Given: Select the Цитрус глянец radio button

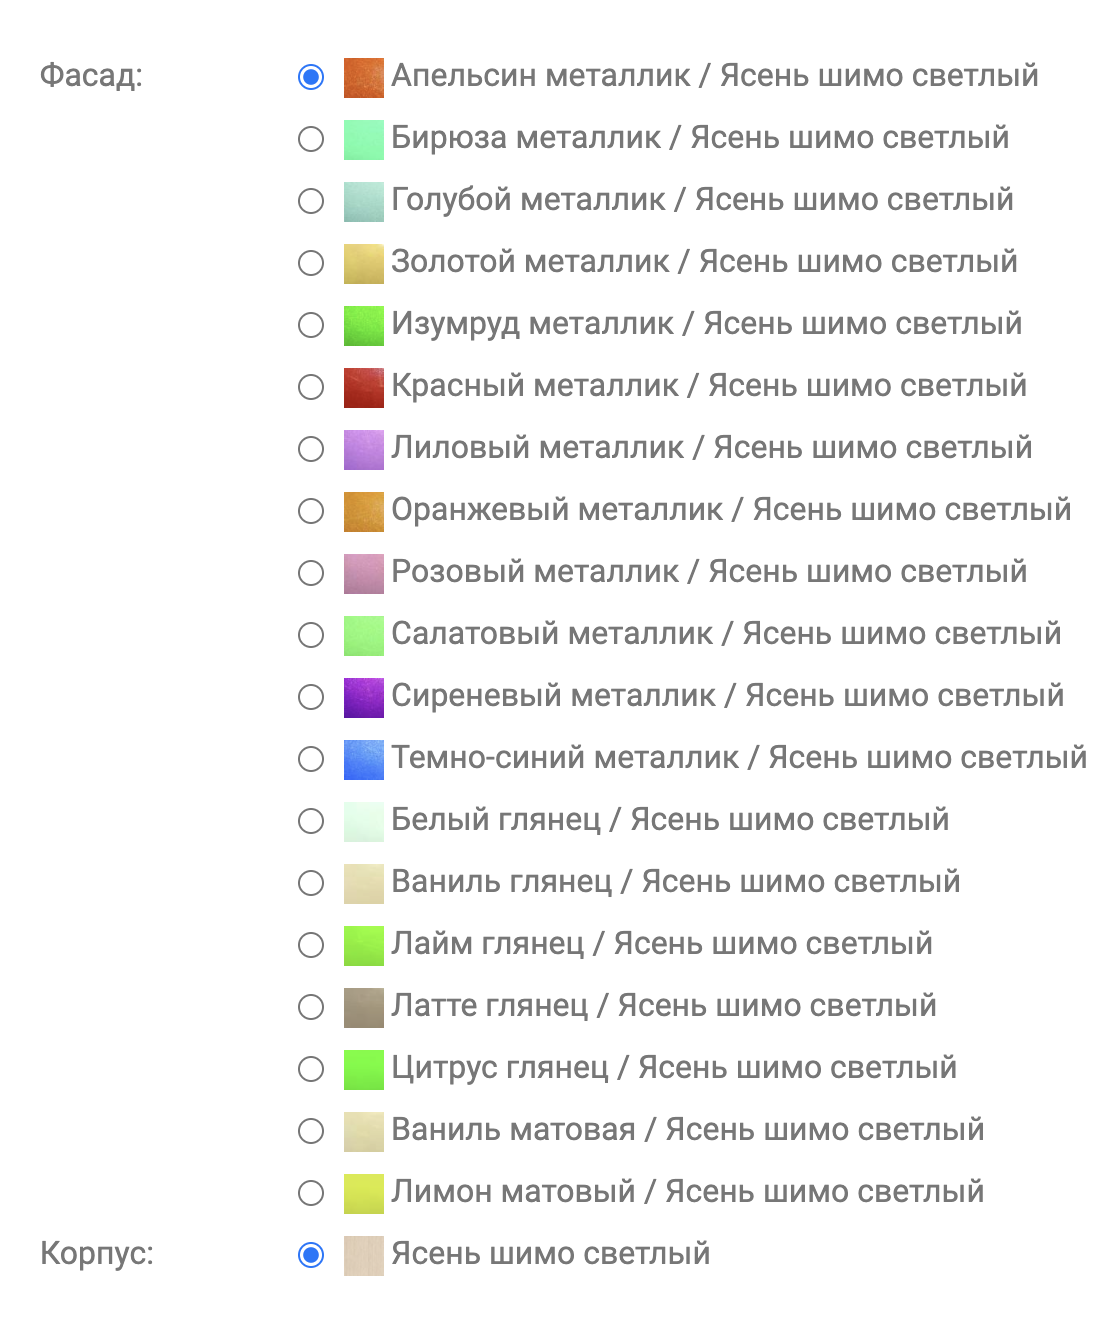Looking at the screenshot, I should tap(311, 1069).
